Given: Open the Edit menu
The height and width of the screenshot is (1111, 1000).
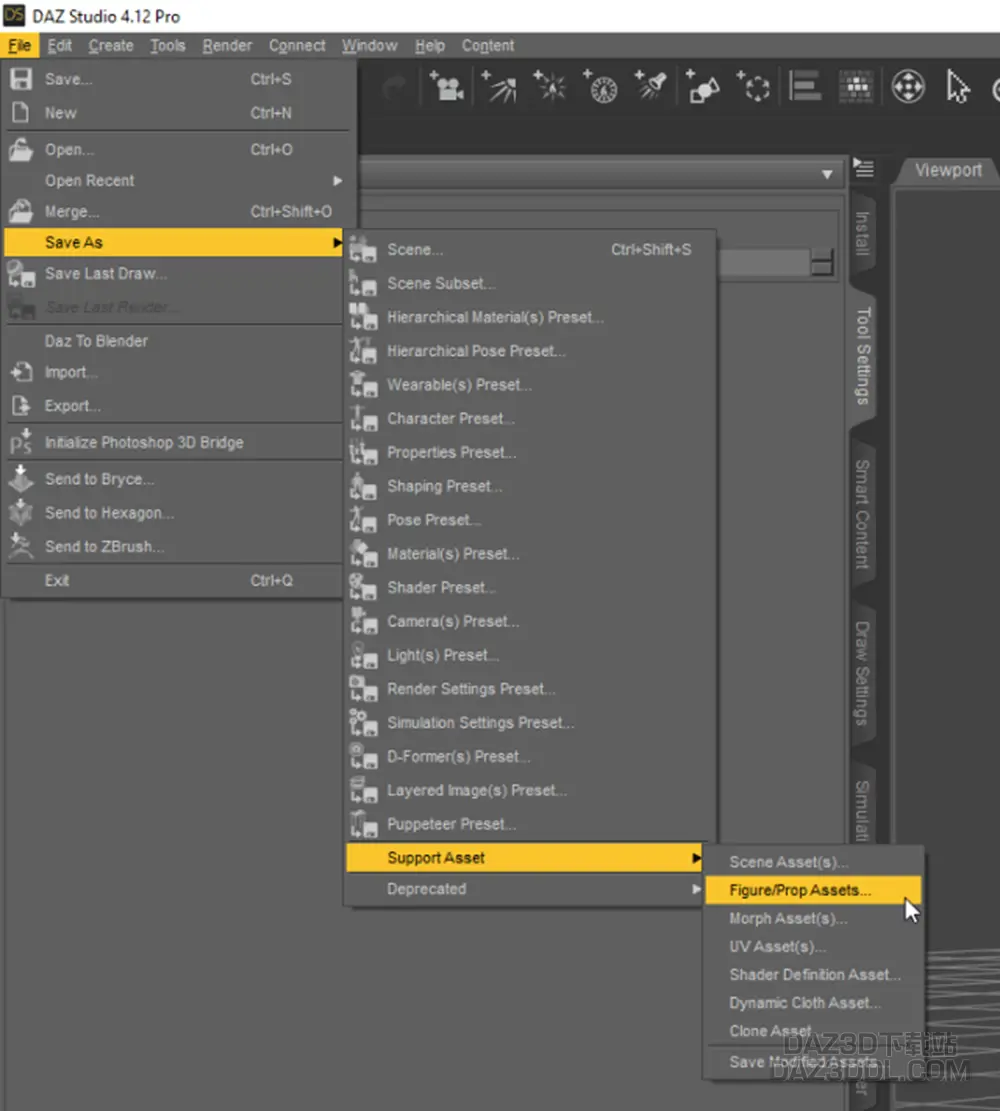Looking at the screenshot, I should pyautogui.click(x=60, y=45).
